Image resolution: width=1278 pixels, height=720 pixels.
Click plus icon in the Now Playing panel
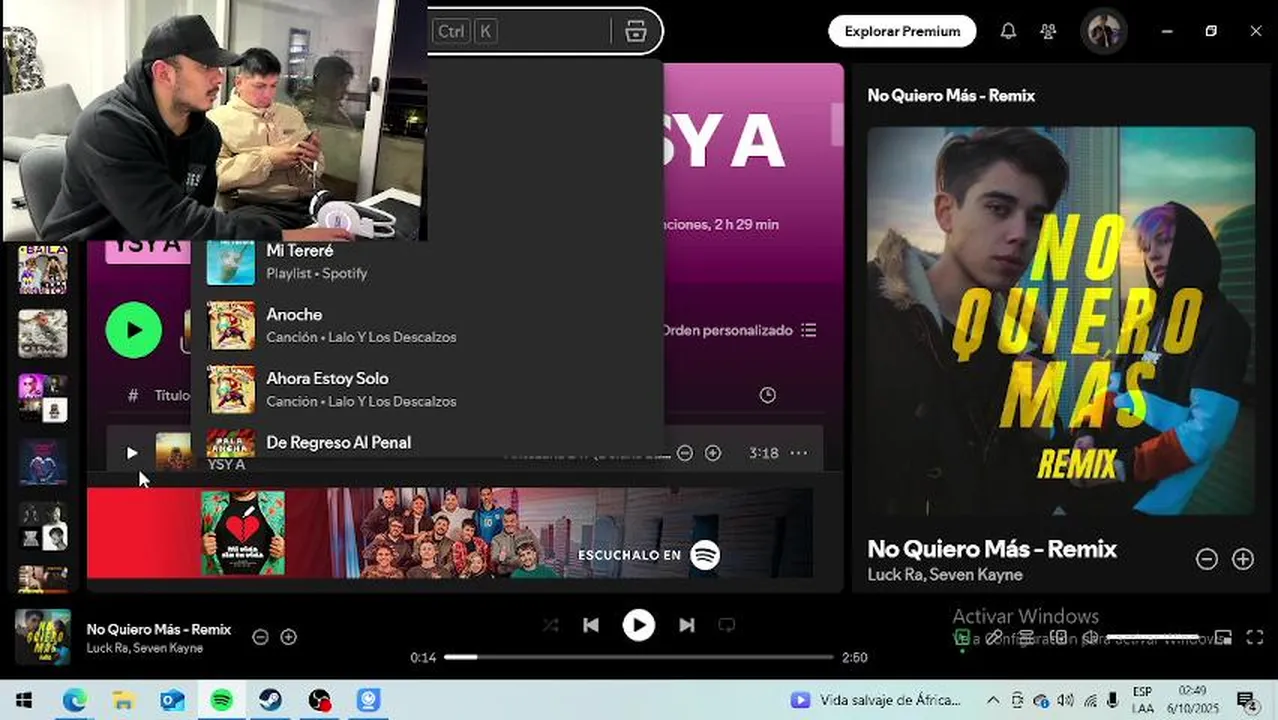tap(1242, 559)
